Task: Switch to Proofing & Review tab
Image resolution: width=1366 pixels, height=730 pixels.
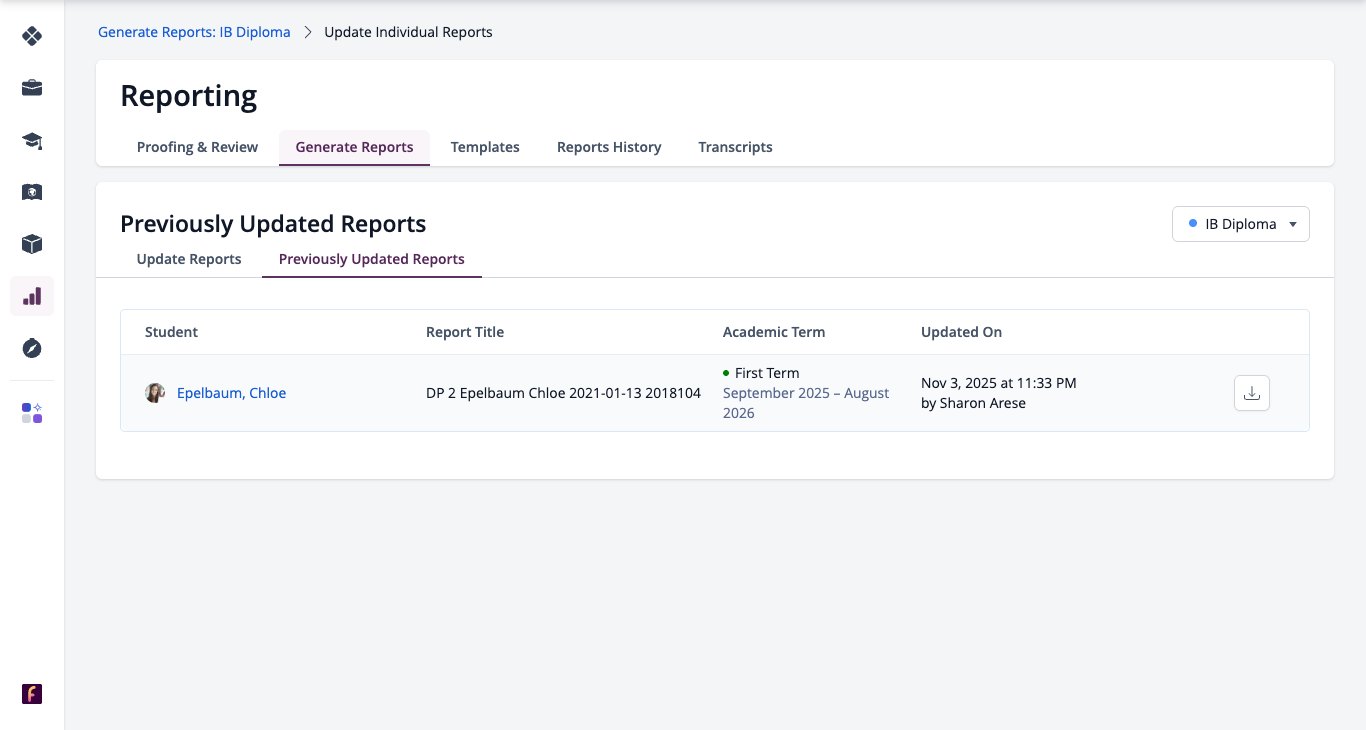Action: click(197, 147)
